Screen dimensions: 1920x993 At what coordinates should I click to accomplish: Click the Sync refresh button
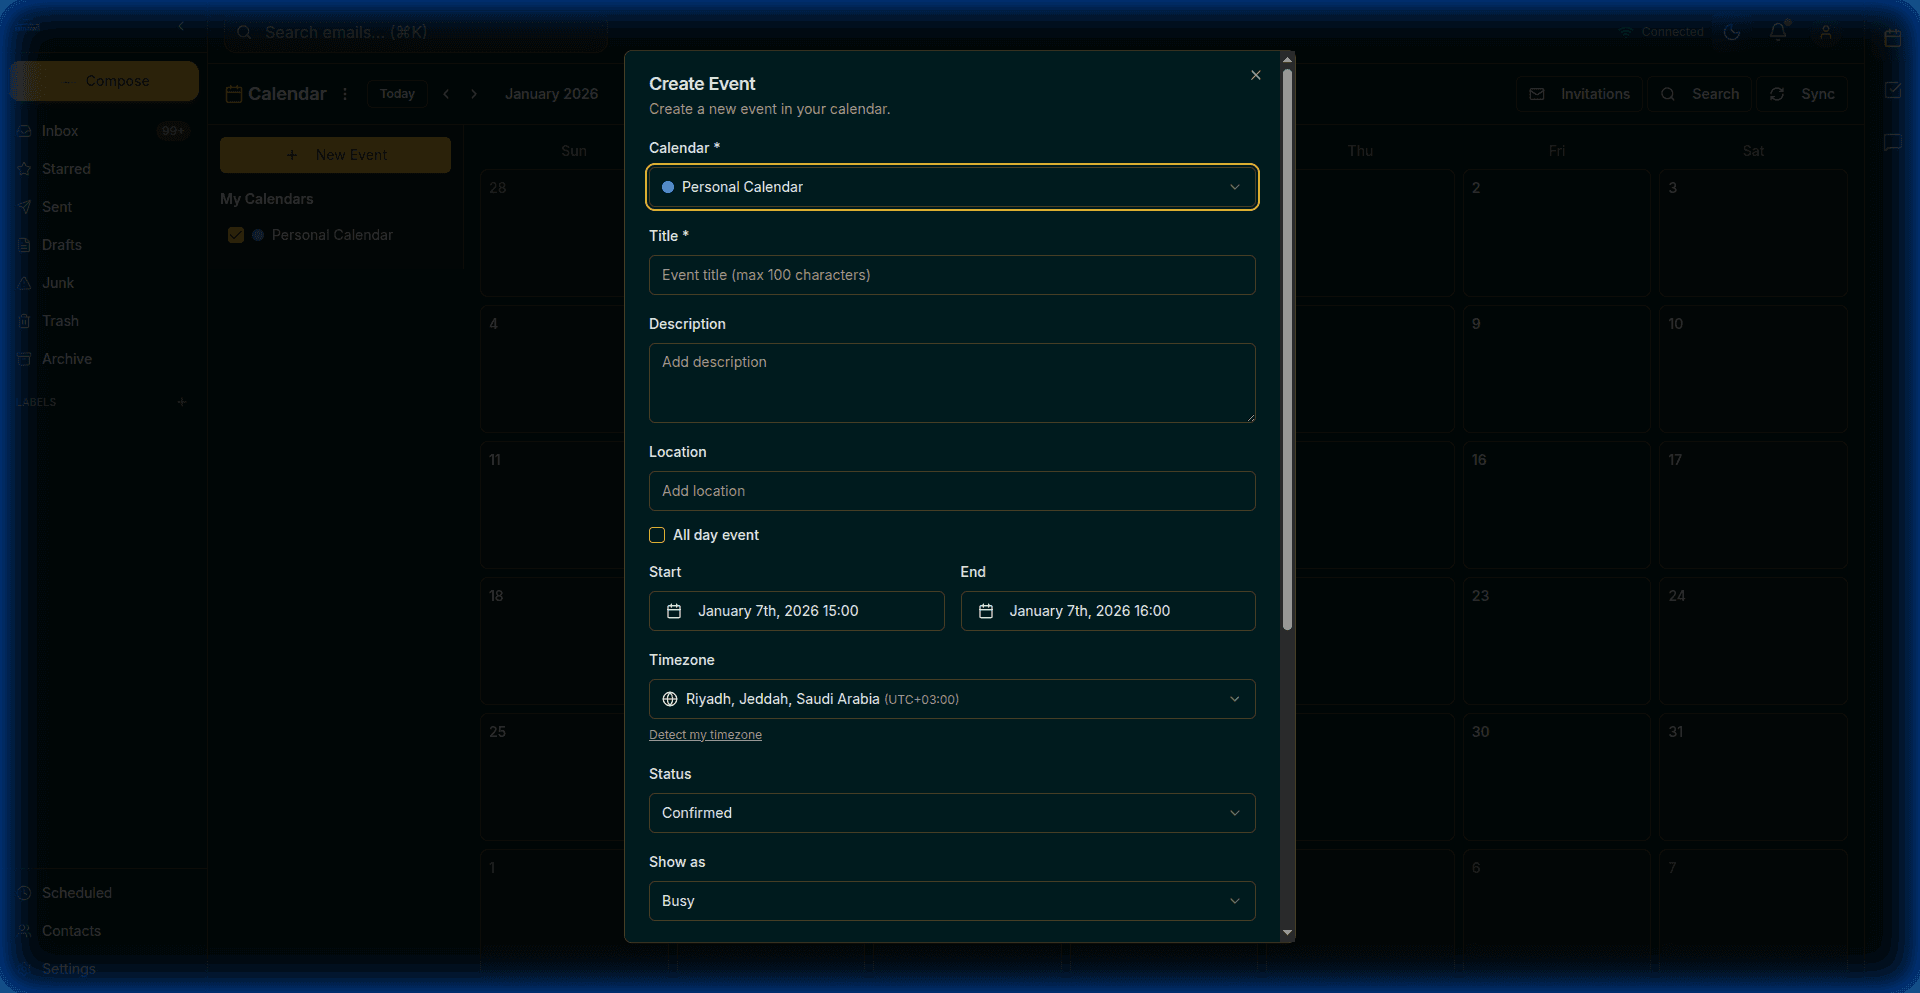click(x=1802, y=94)
